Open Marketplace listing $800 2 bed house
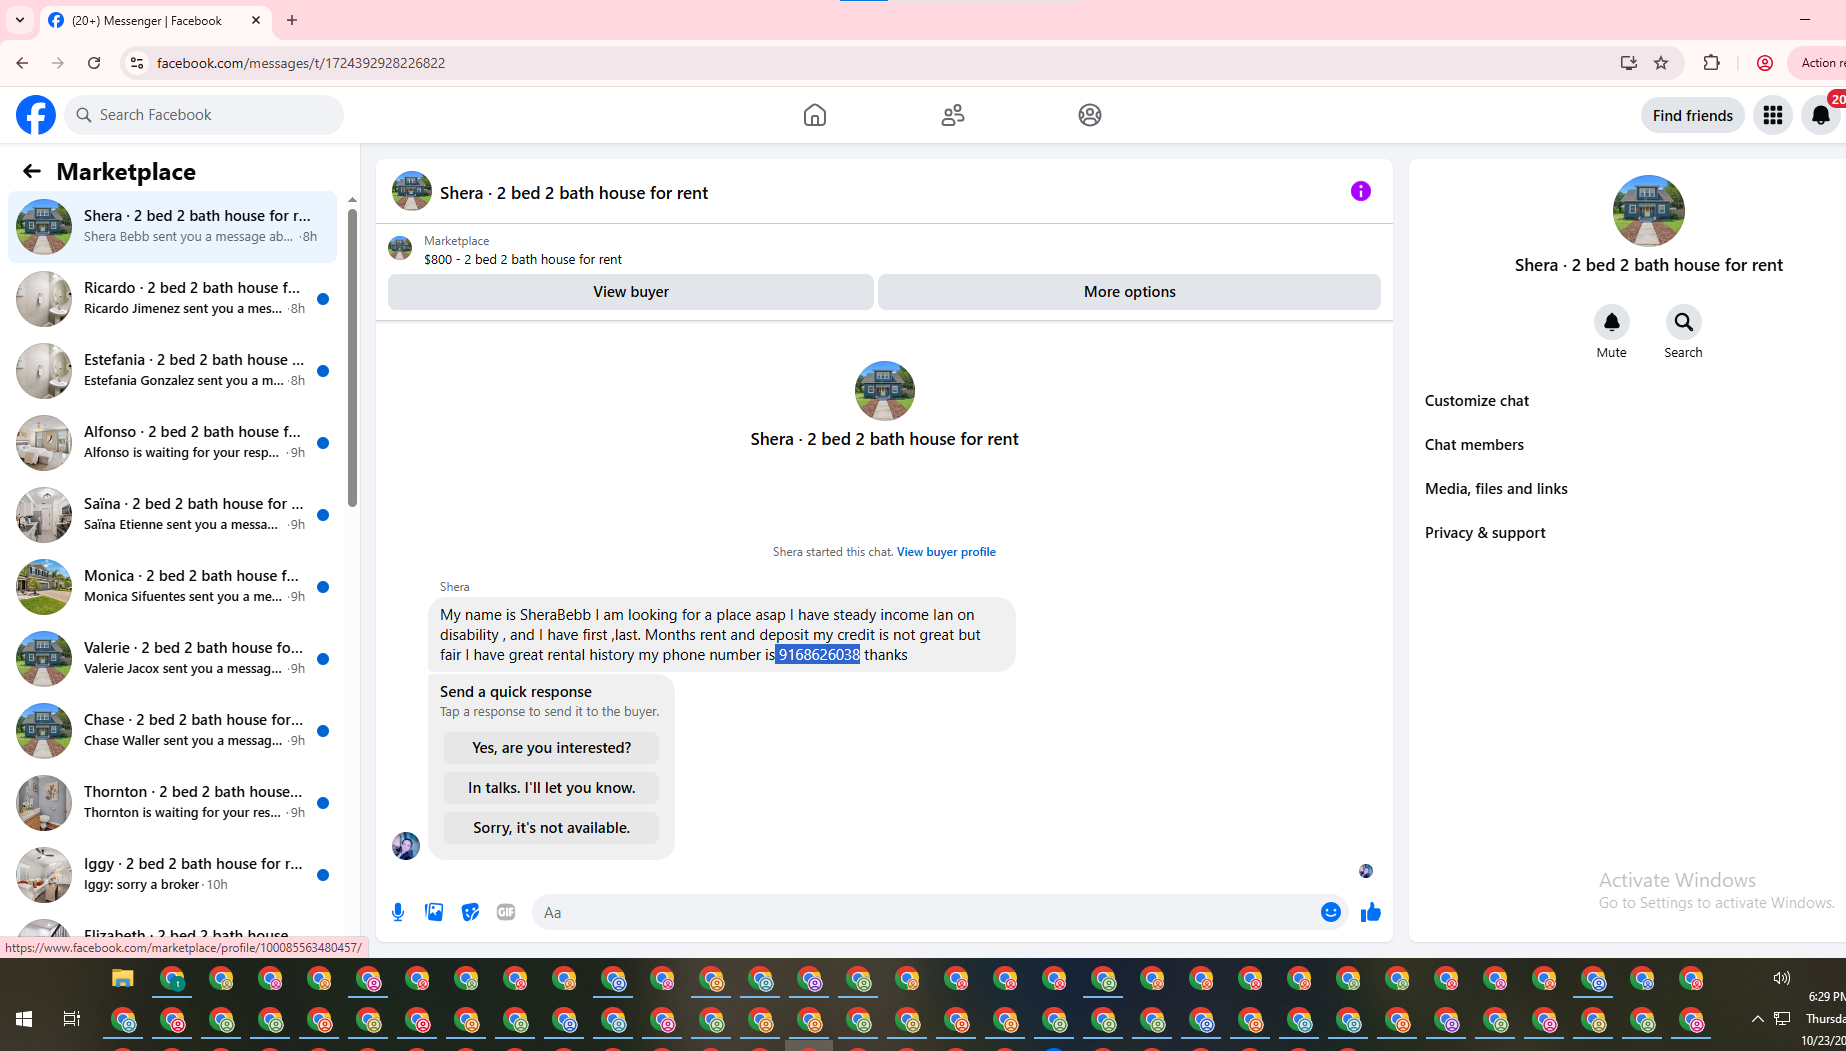The image size is (1846, 1051). click(x=522, y=259)
